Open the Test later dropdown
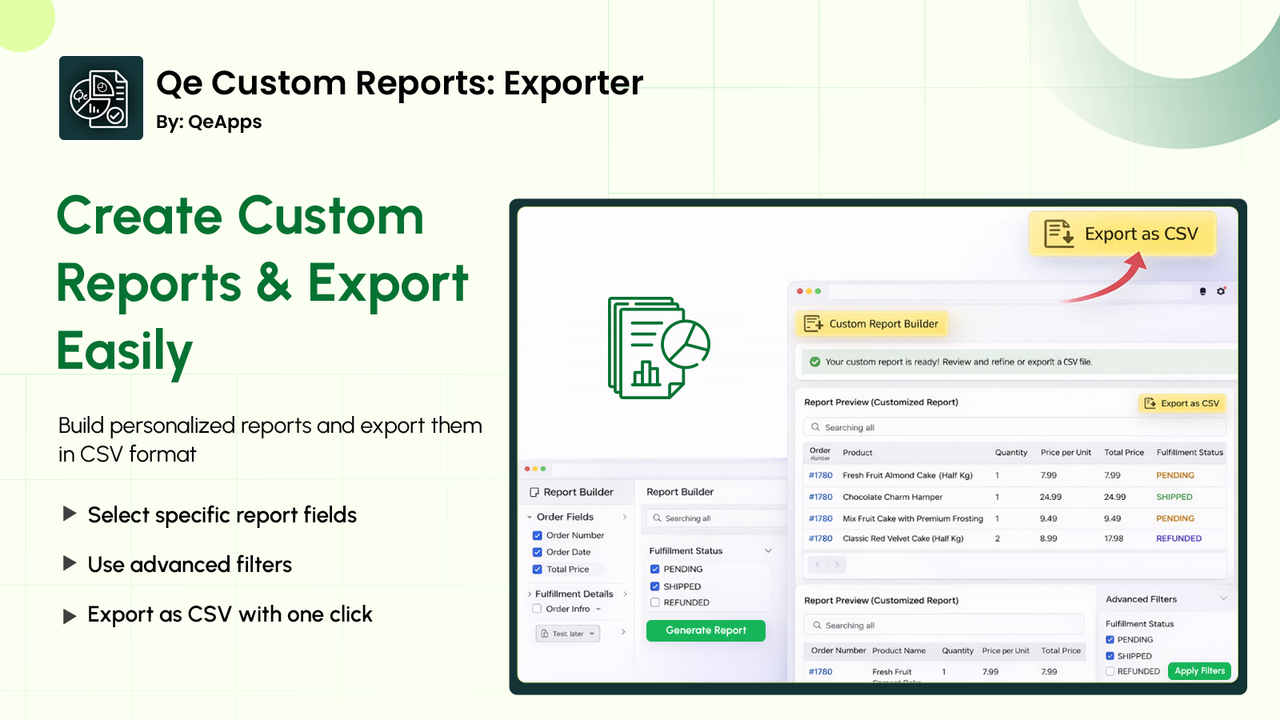Image resolution: width=1280 pixels, height=720 pixels. click(568, 633)
